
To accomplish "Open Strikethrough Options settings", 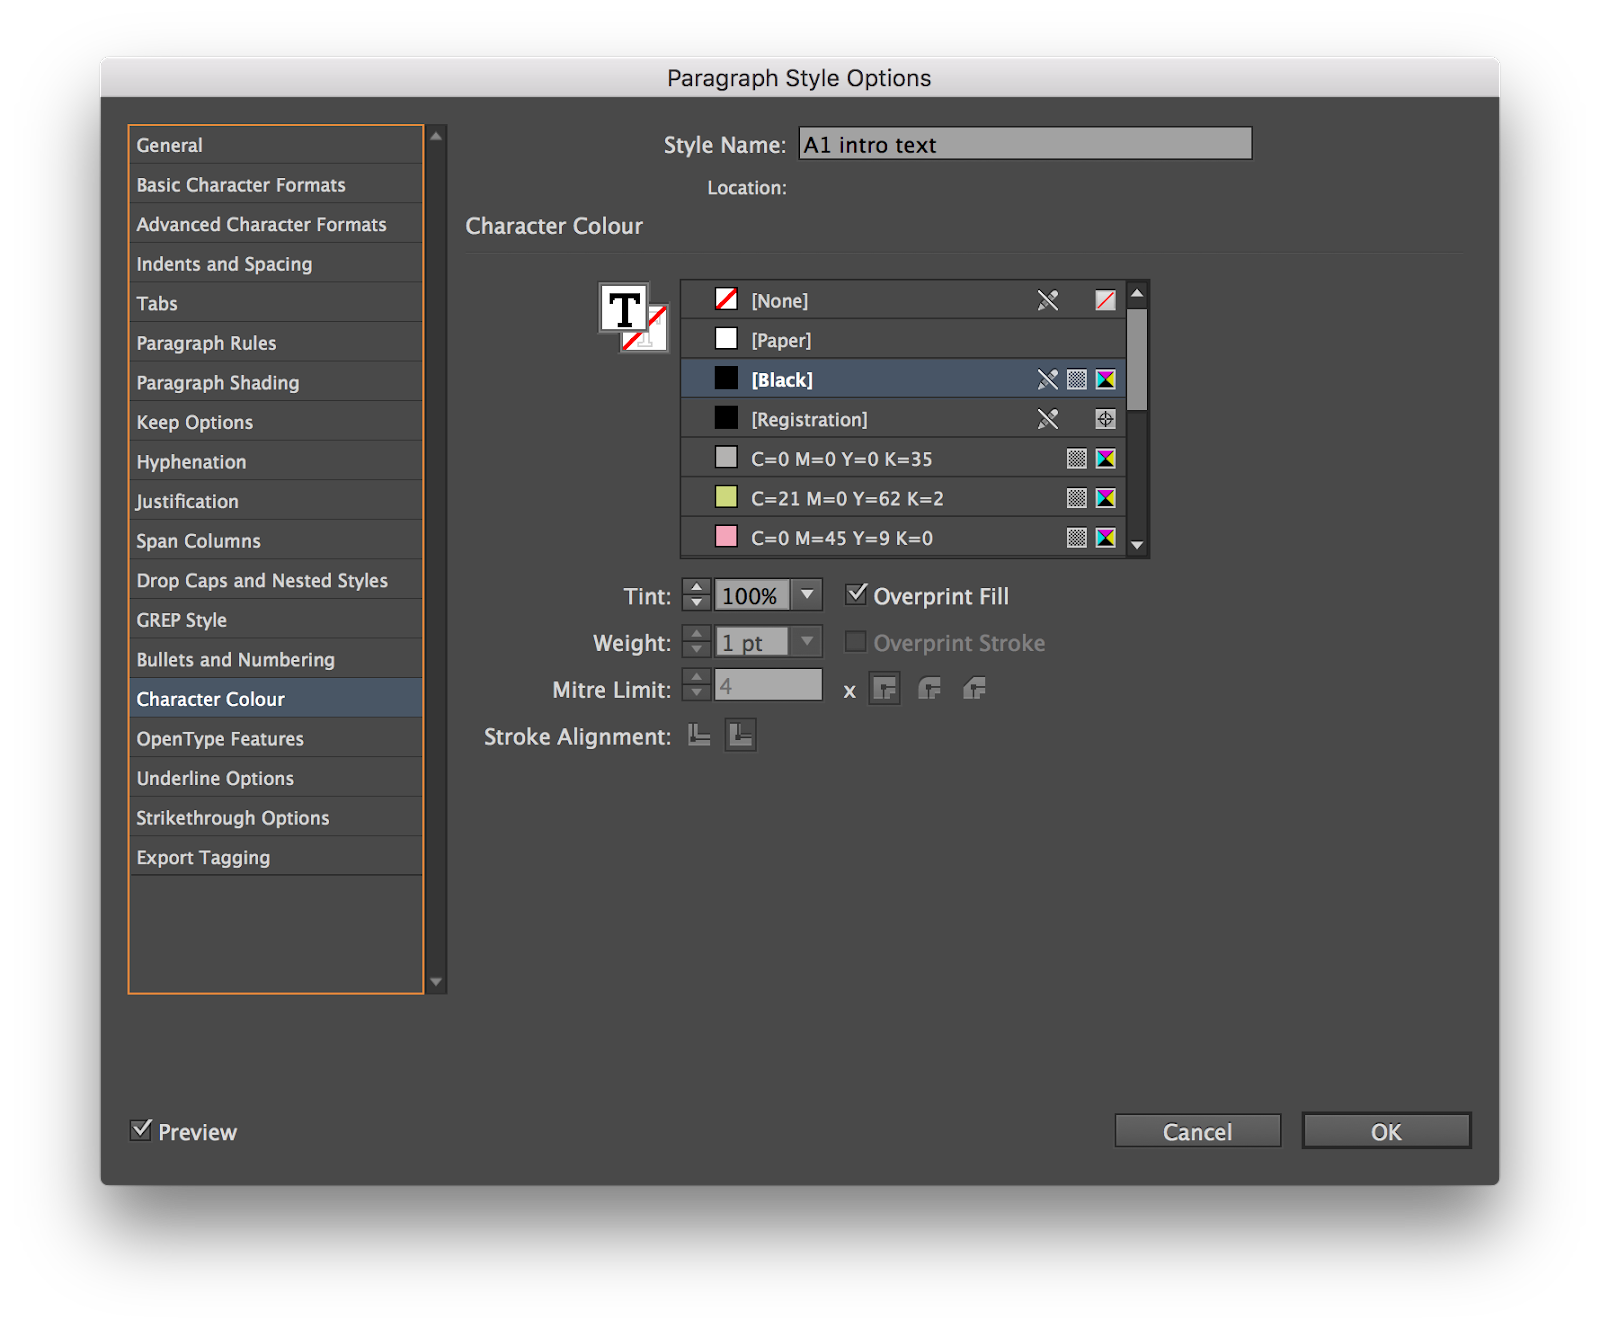I will tap(276, 818).
